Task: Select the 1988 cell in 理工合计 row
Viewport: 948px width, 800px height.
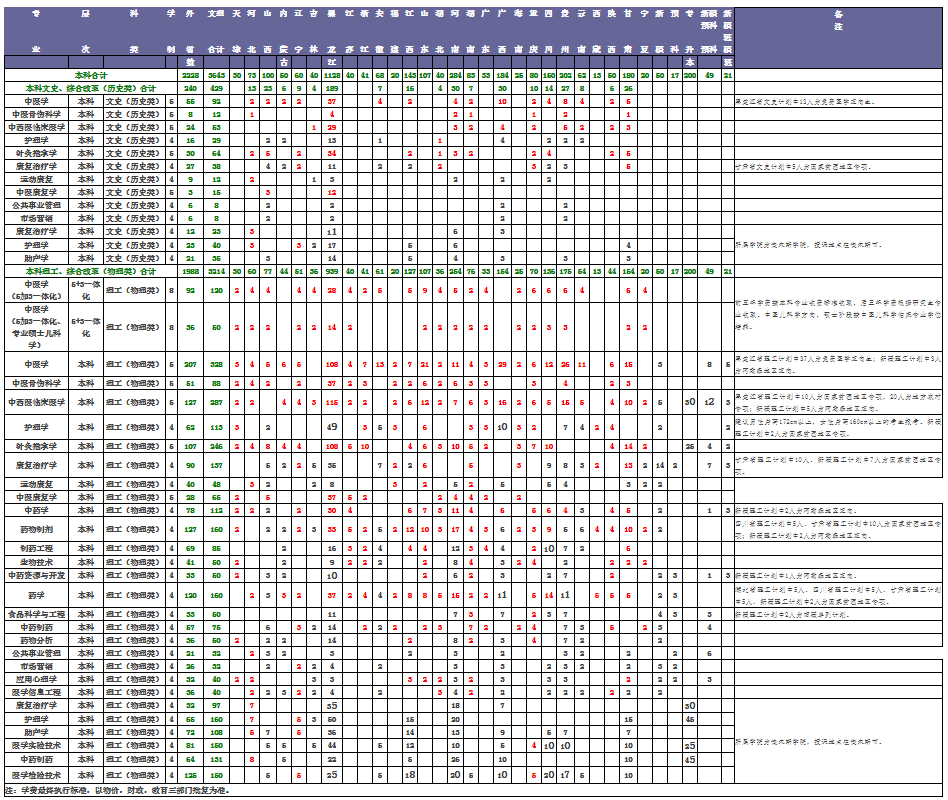Action: click(190, 272)
